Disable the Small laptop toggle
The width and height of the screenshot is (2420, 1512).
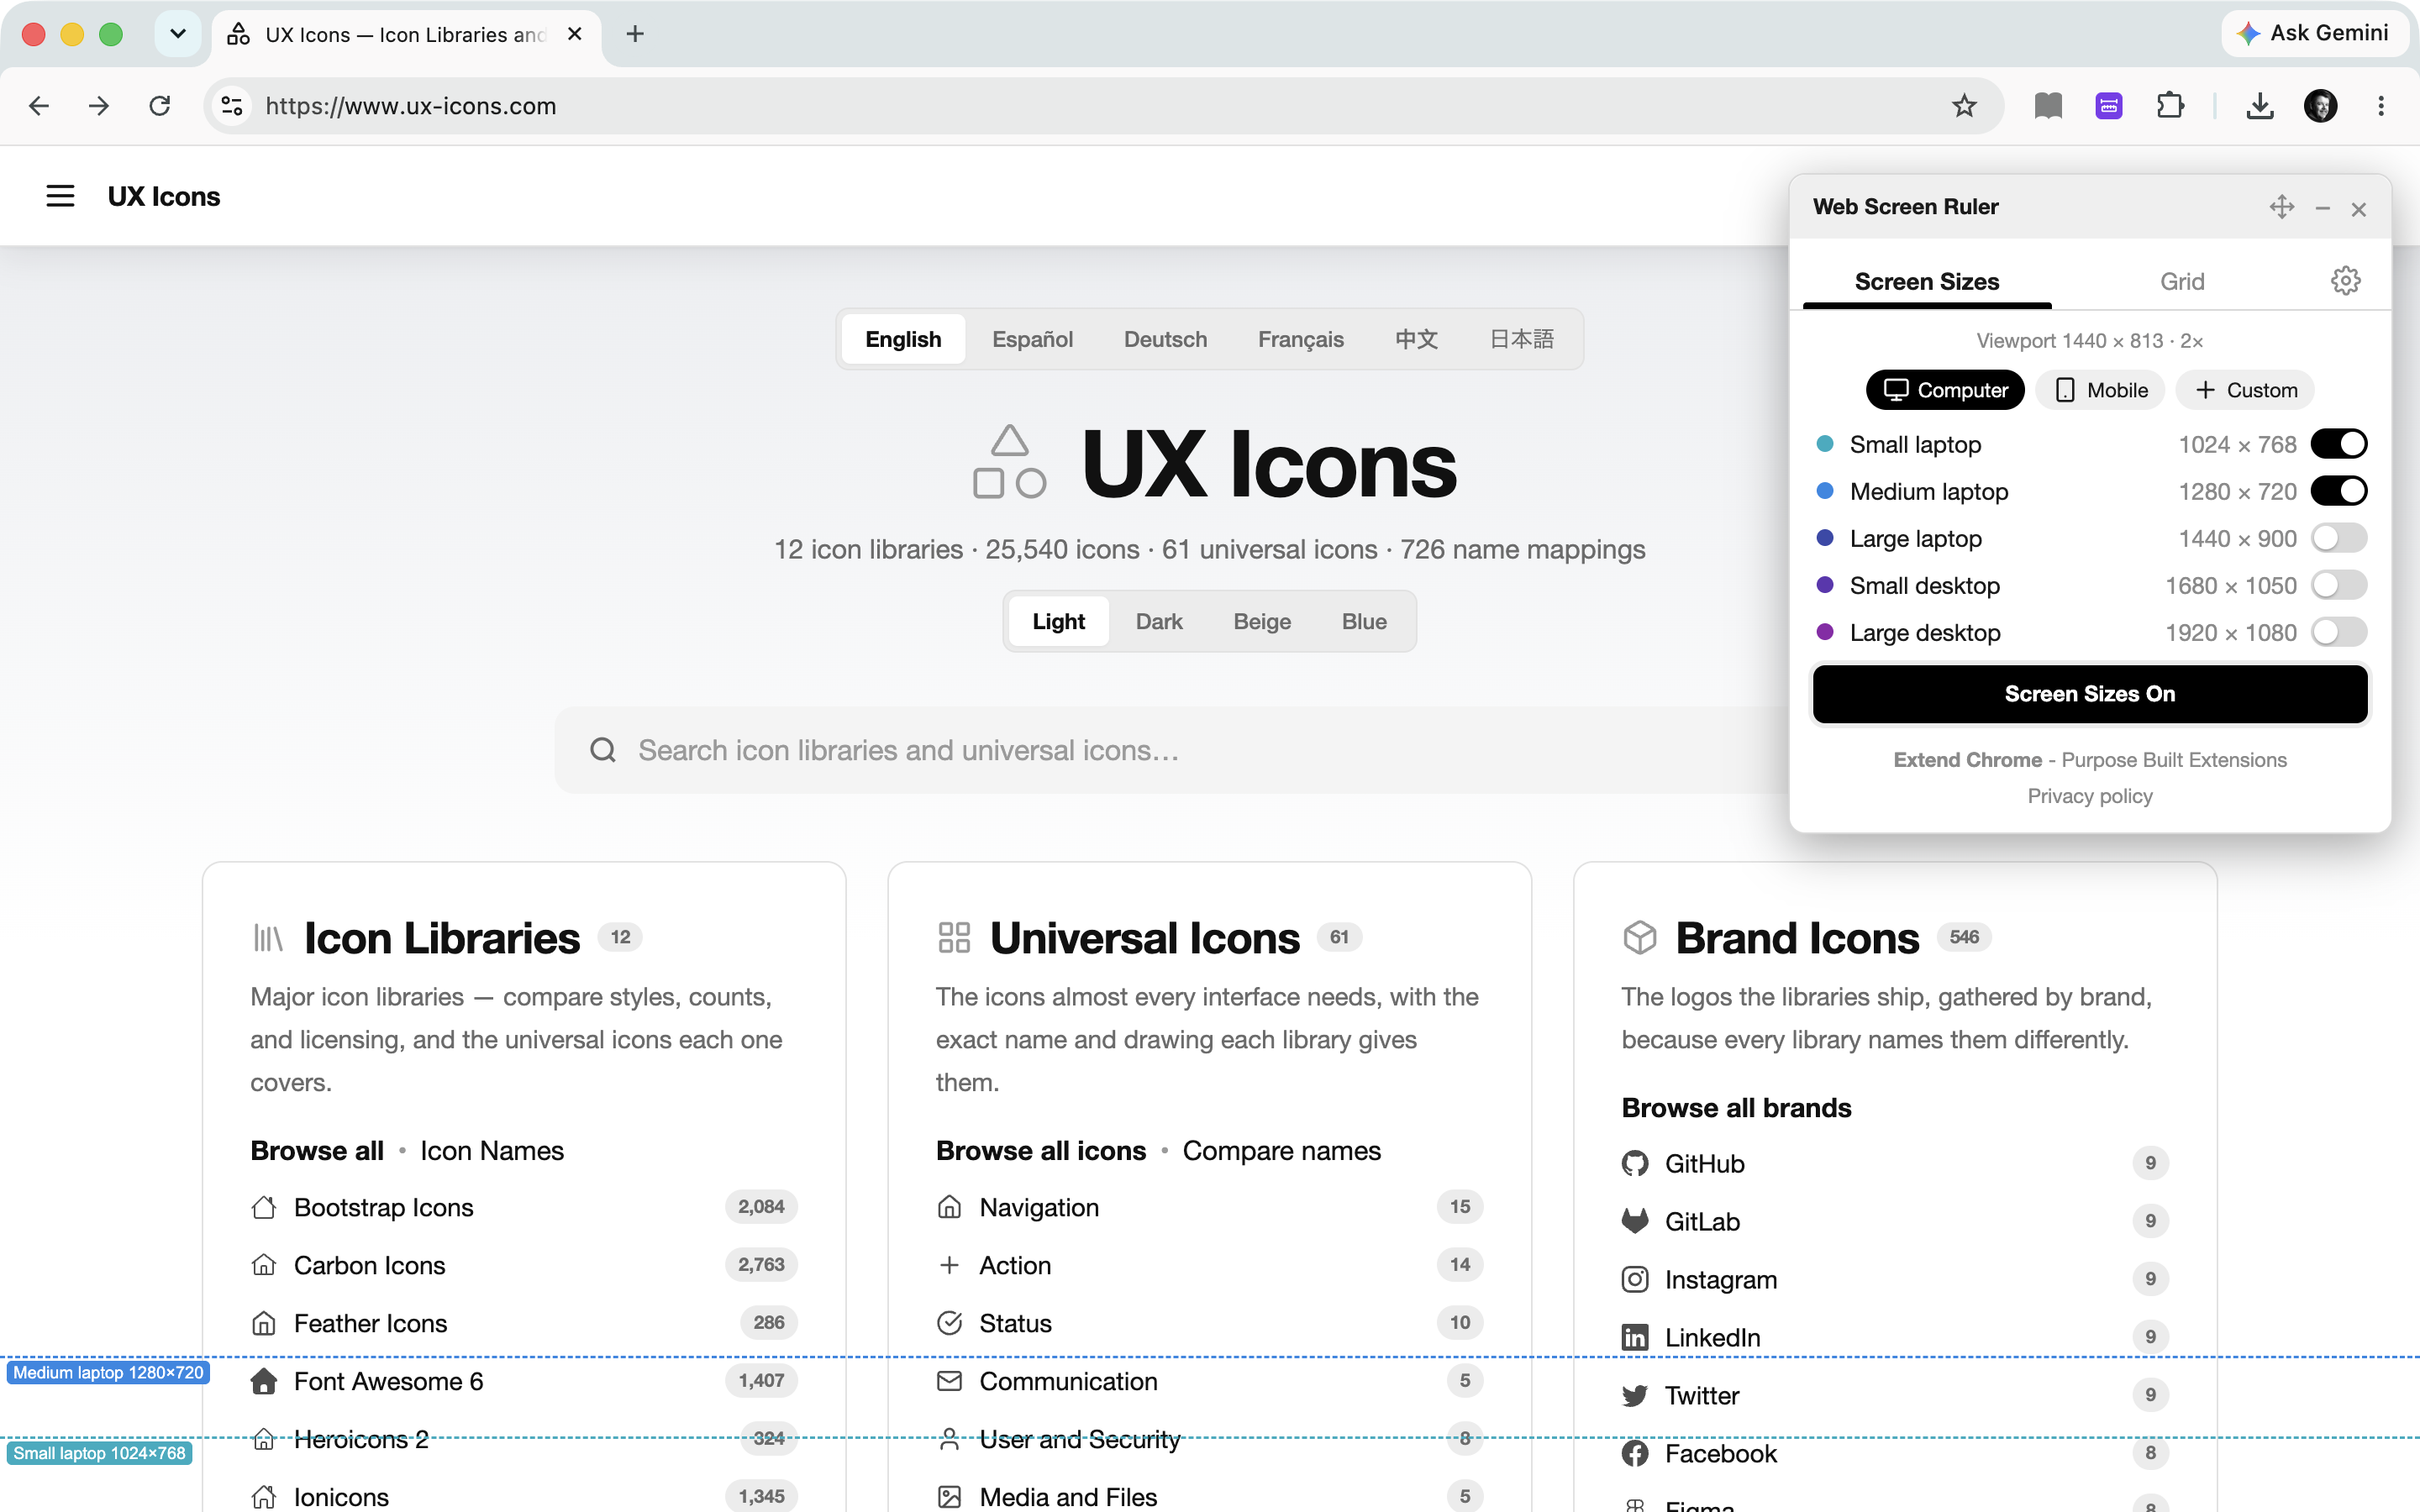2338,444
